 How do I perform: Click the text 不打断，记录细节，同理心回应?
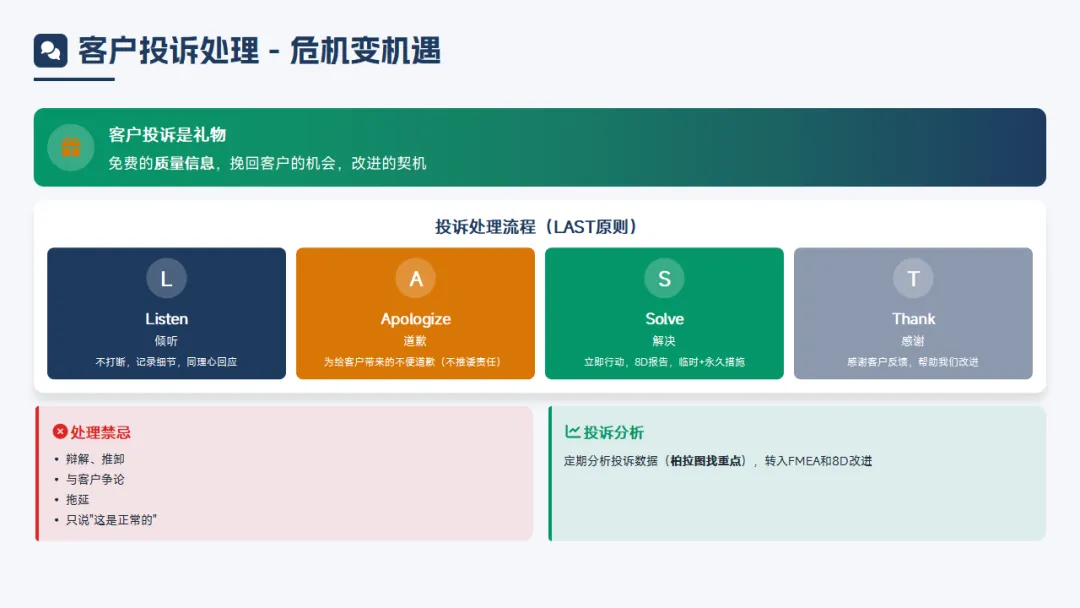tap(166, 361)
